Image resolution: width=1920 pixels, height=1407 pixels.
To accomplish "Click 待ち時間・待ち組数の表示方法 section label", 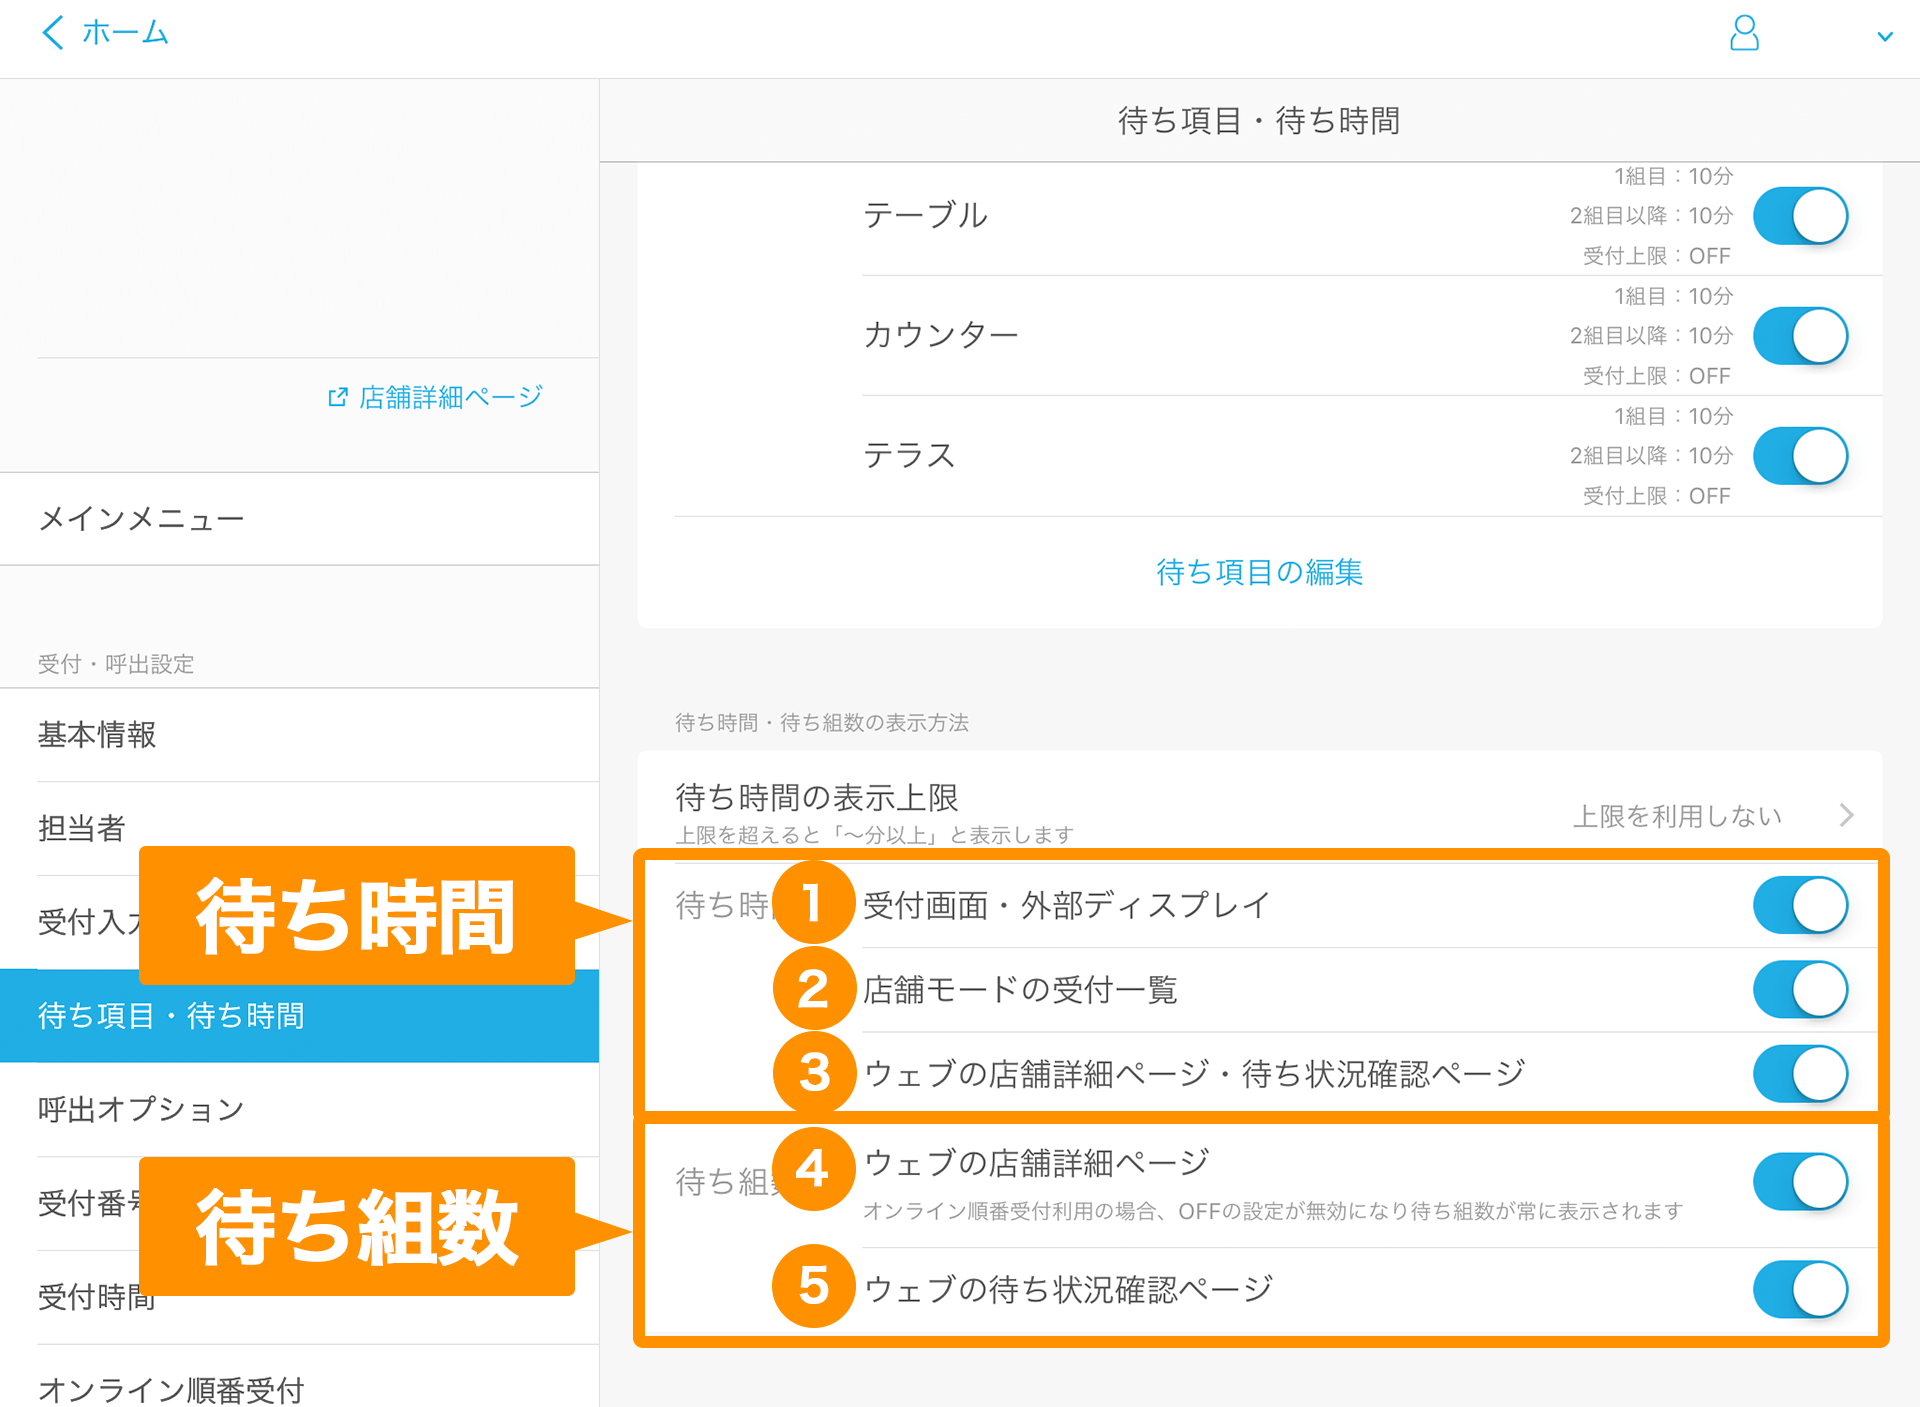I will pos(822,722).
